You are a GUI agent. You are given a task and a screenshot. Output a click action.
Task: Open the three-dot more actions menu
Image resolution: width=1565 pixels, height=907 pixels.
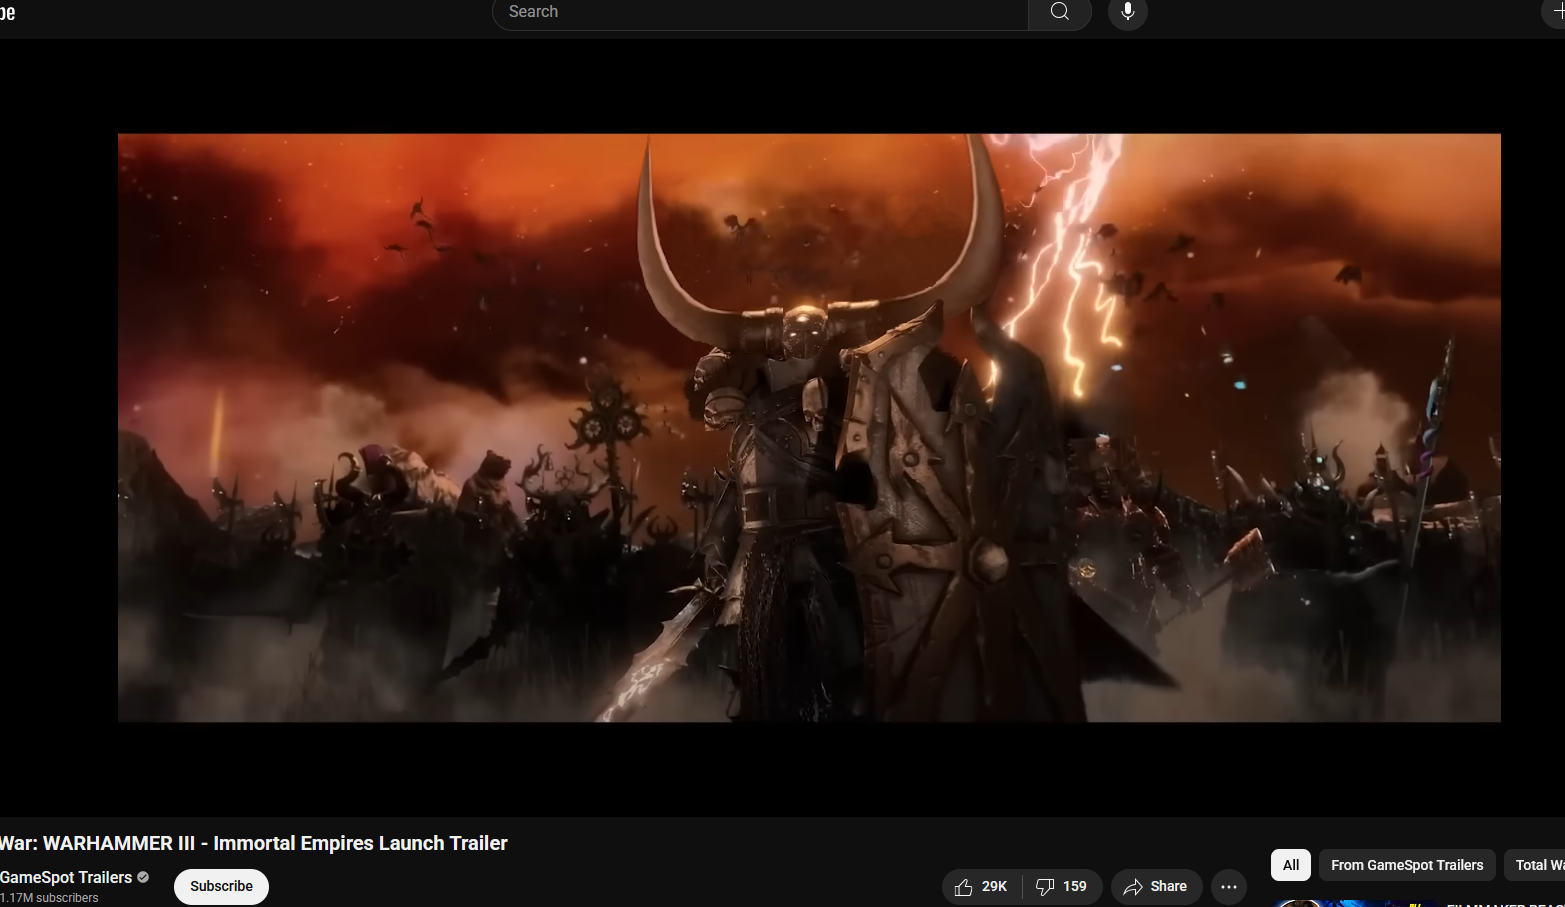(1228, 887)
